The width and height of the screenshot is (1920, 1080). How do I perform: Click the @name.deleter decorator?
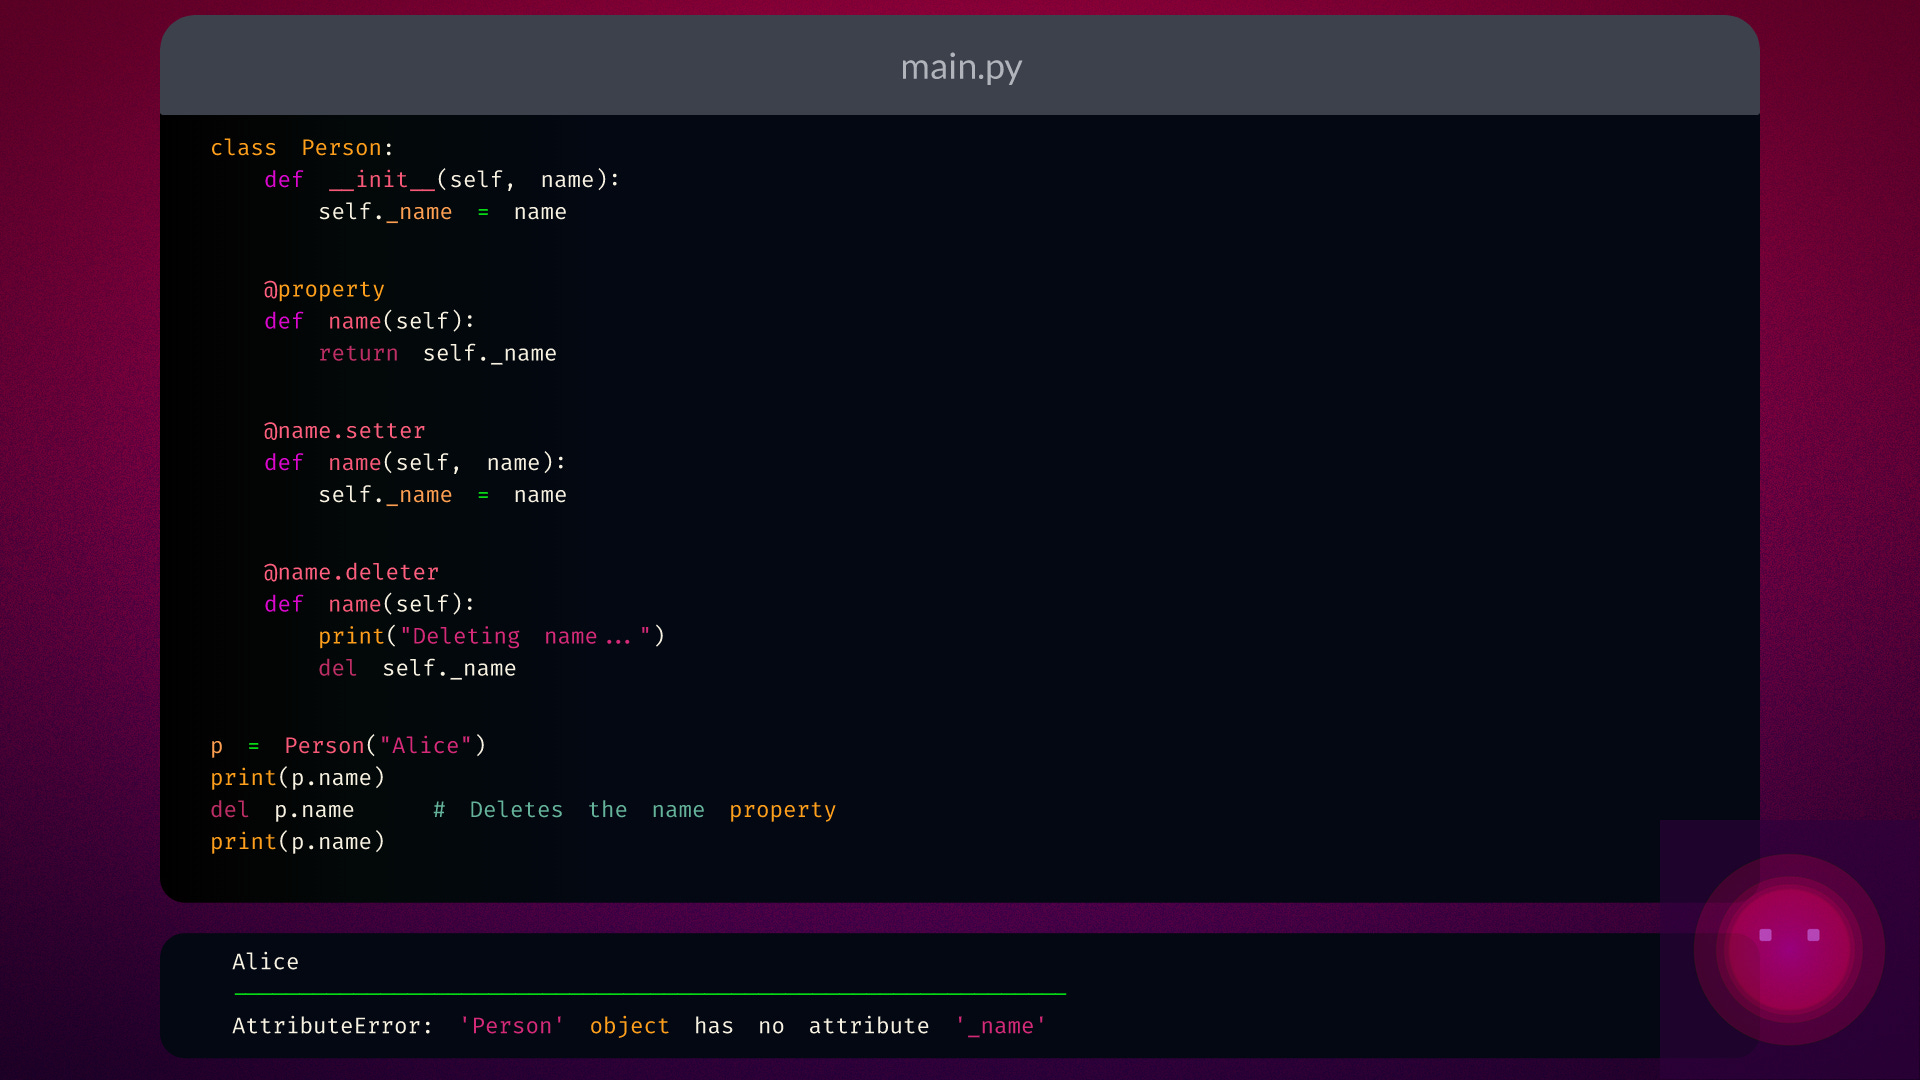pyautogui.click(x=351, y=573)
